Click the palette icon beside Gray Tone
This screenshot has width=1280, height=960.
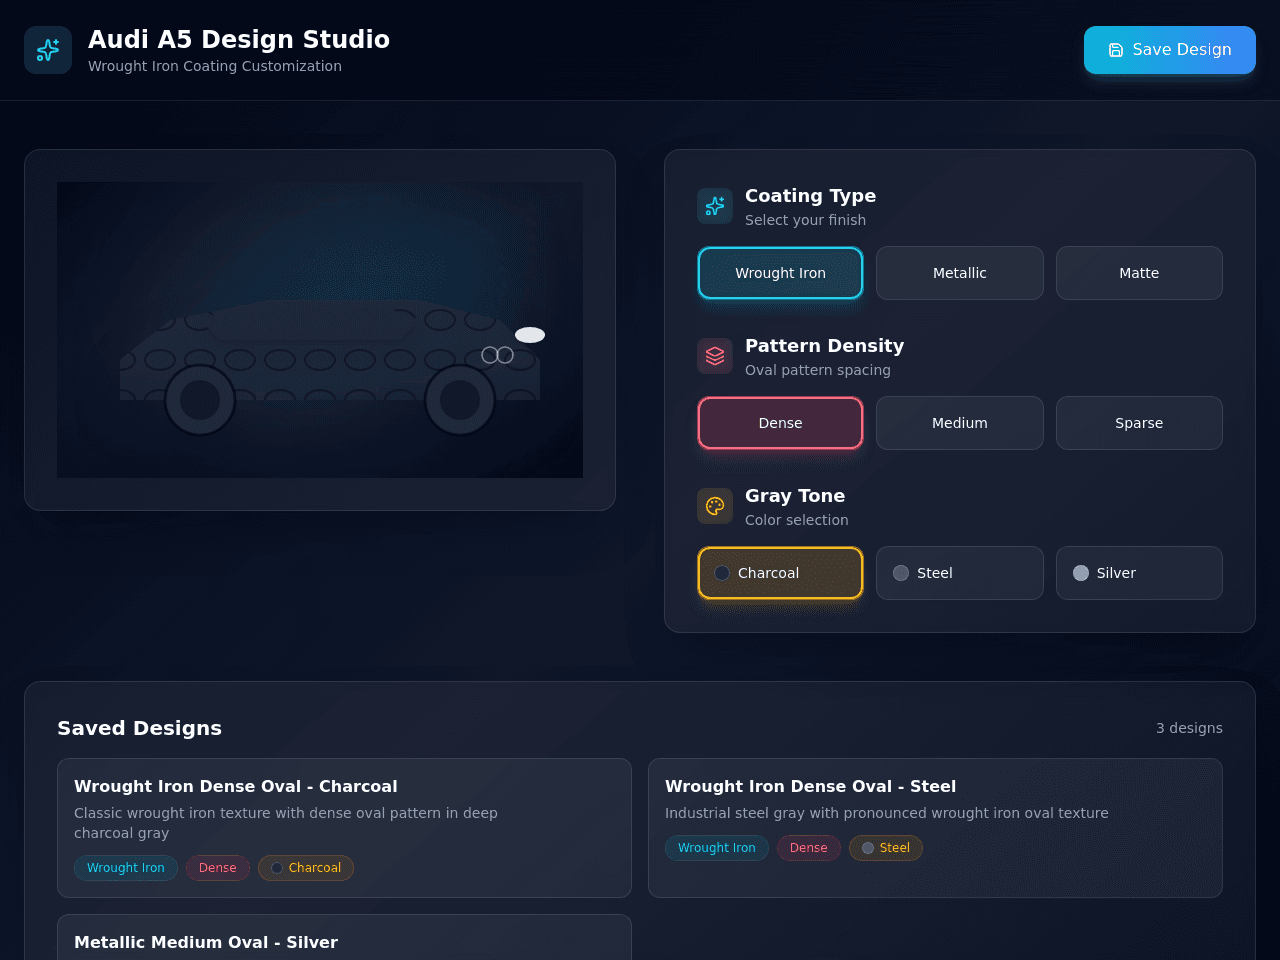715,506
